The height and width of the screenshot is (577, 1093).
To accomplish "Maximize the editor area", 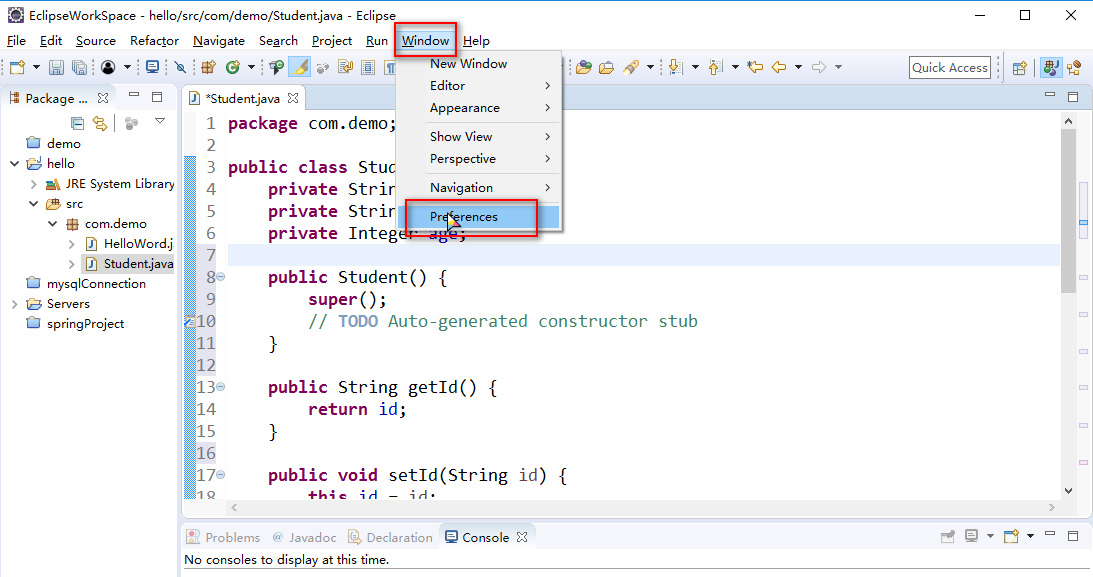I will tap(1073, 97).
